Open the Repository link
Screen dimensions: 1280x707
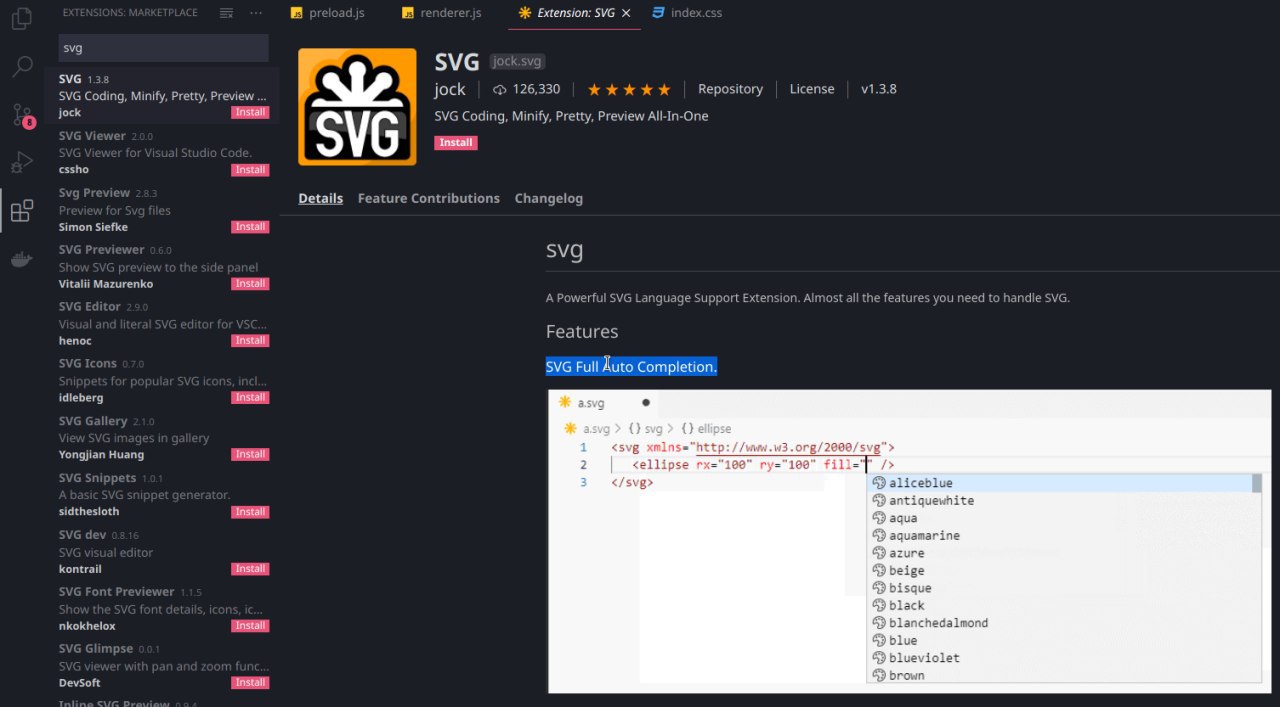coord(730,89)
